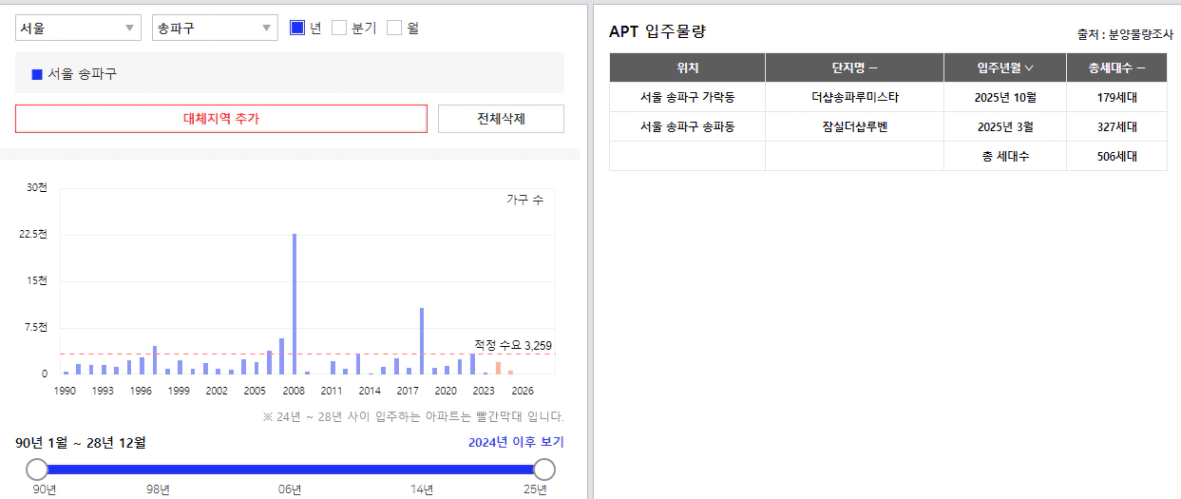Screen dimensions: 1181x499
Task: Click the 327세대 household count cell
Action: tap(1116, 126)
